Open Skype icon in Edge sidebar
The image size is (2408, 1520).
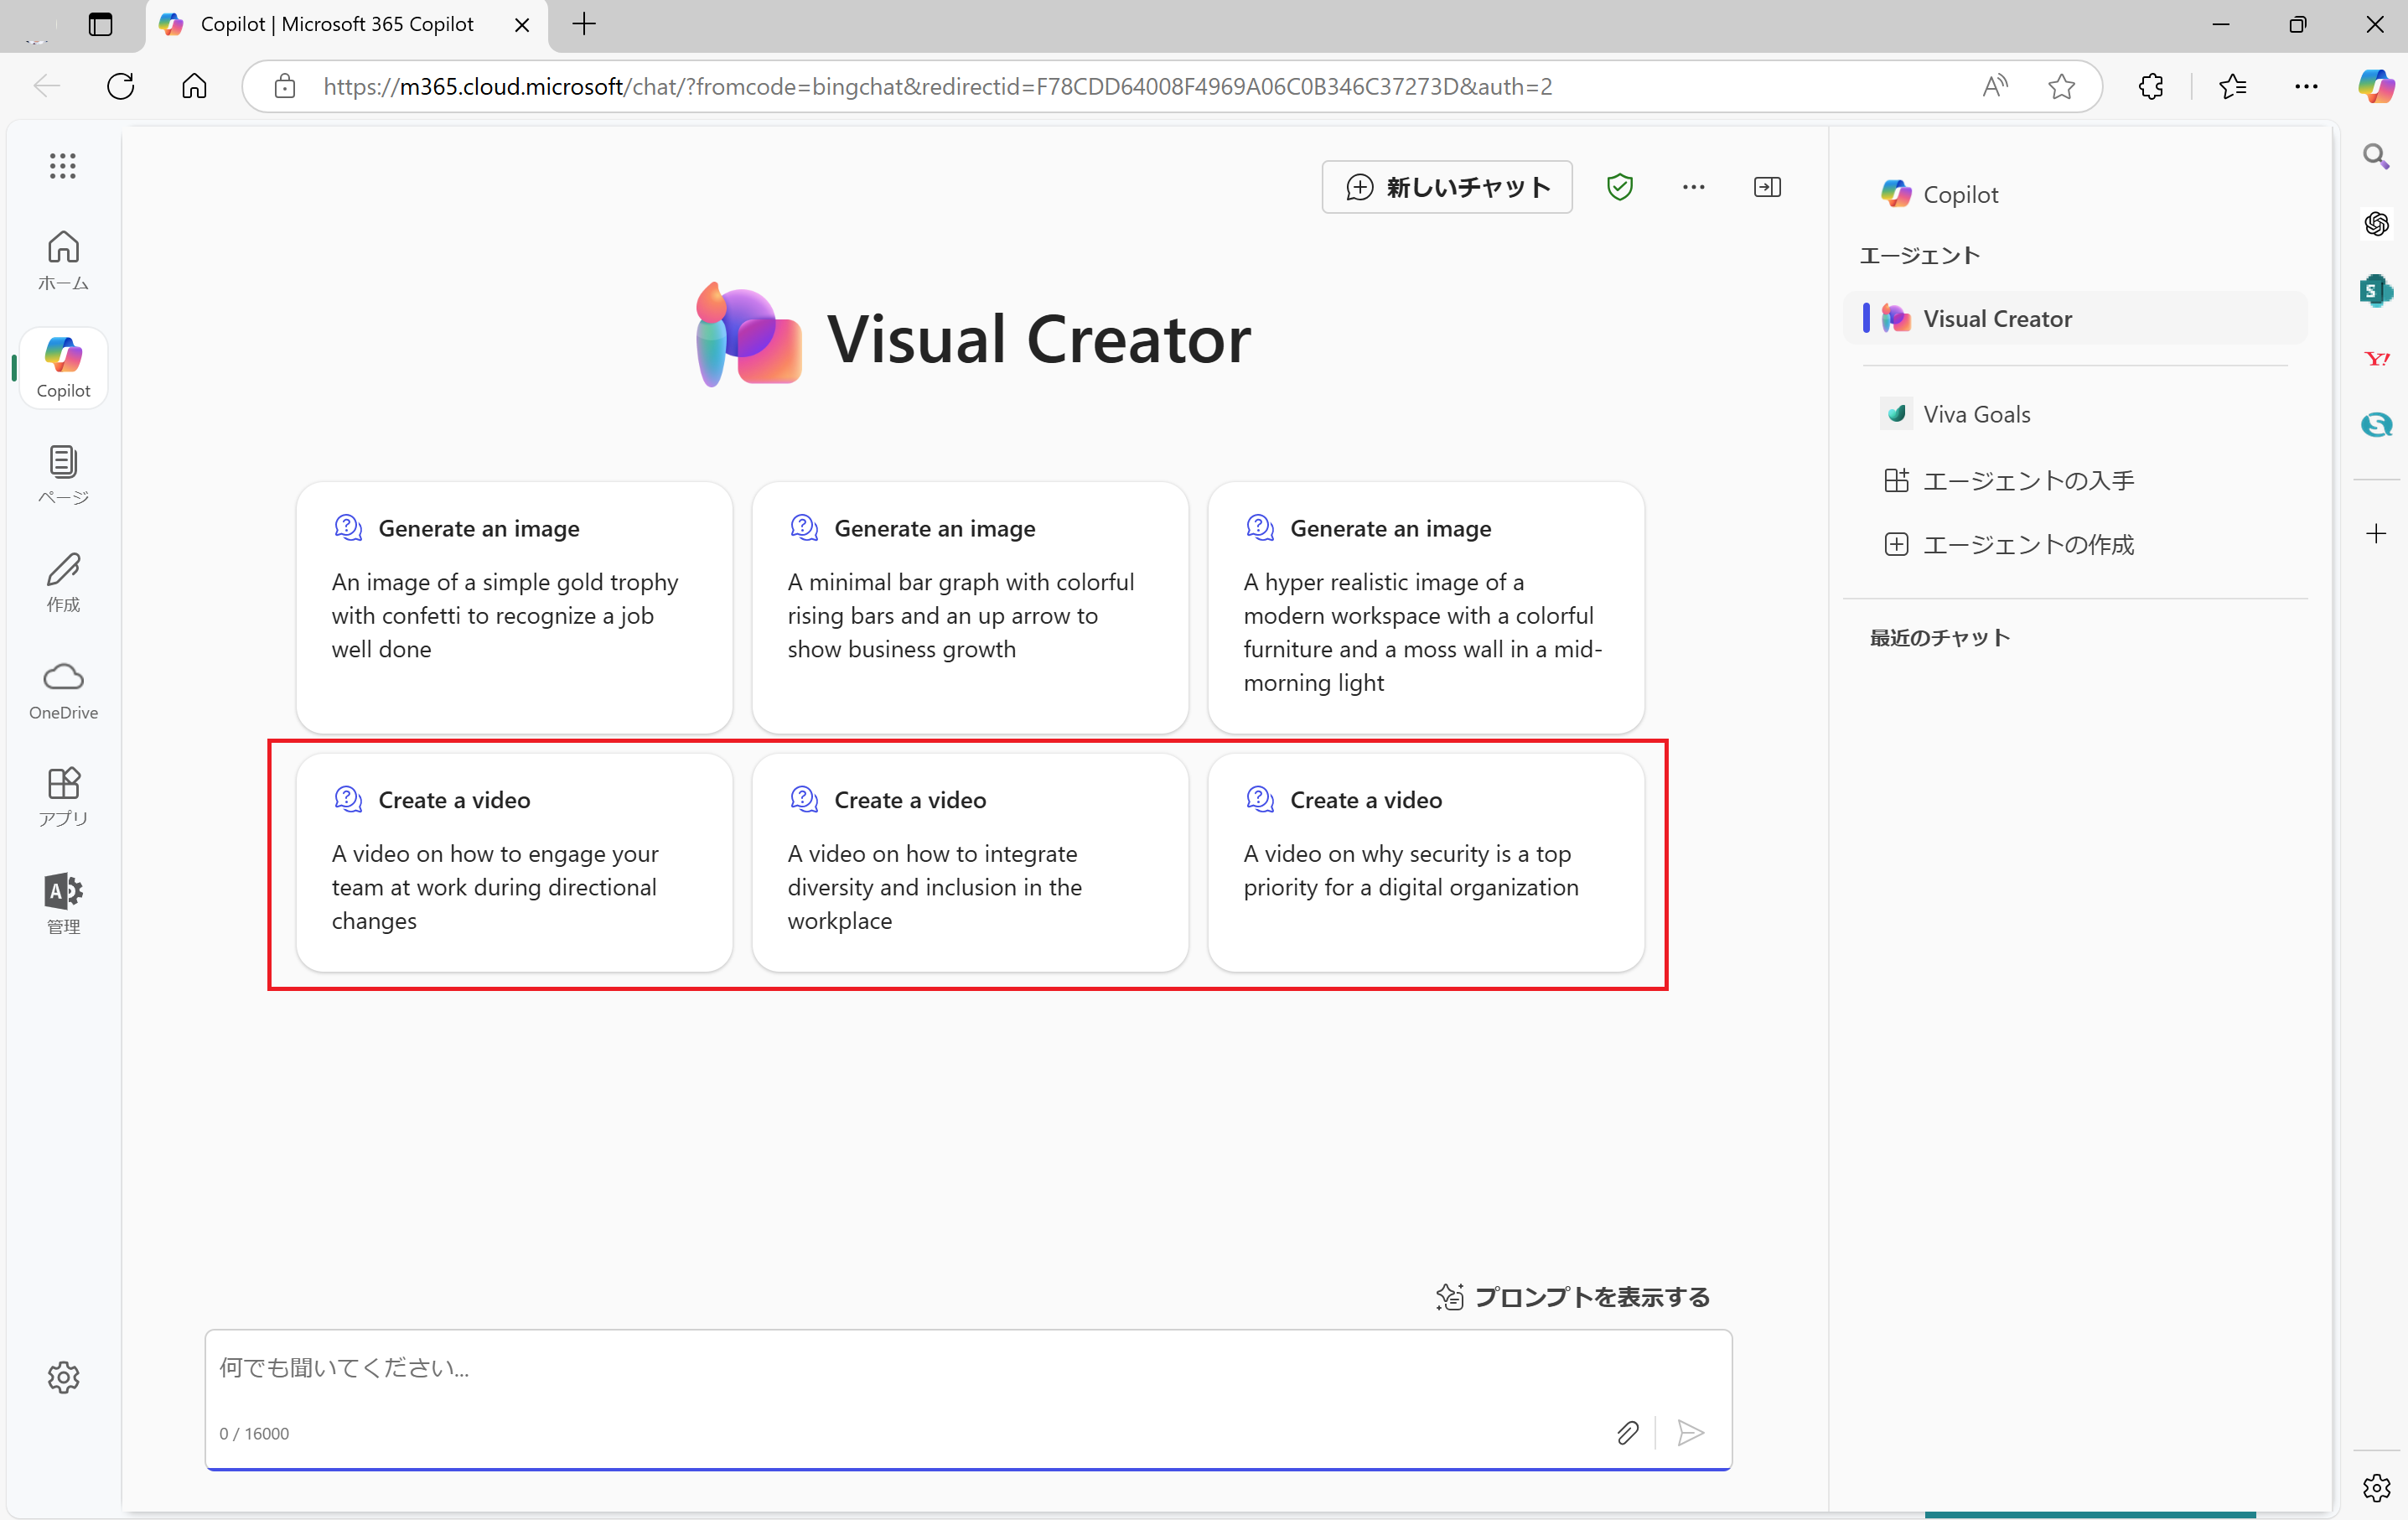pyautogui.click(x=2376, y=425)
